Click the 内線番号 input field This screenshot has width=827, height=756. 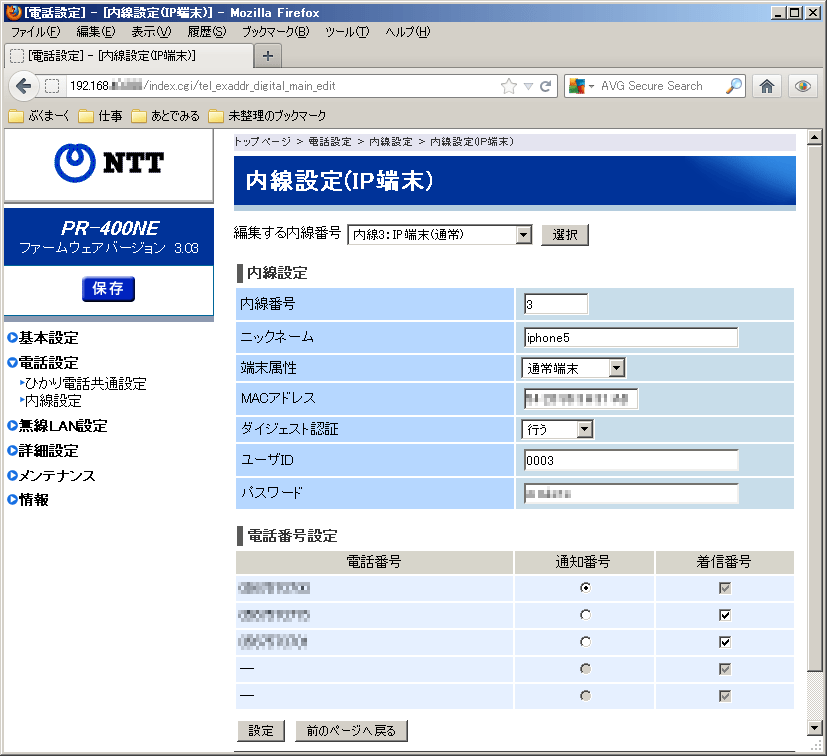click(x=556, y=304)
